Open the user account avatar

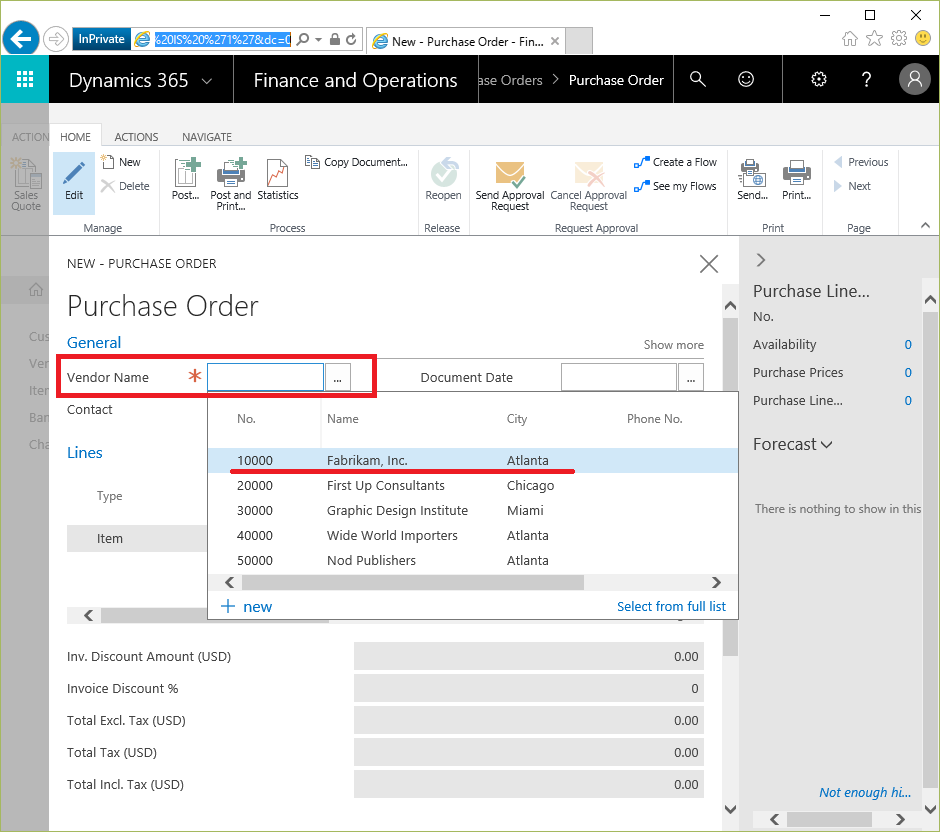[x=914, y=79]
